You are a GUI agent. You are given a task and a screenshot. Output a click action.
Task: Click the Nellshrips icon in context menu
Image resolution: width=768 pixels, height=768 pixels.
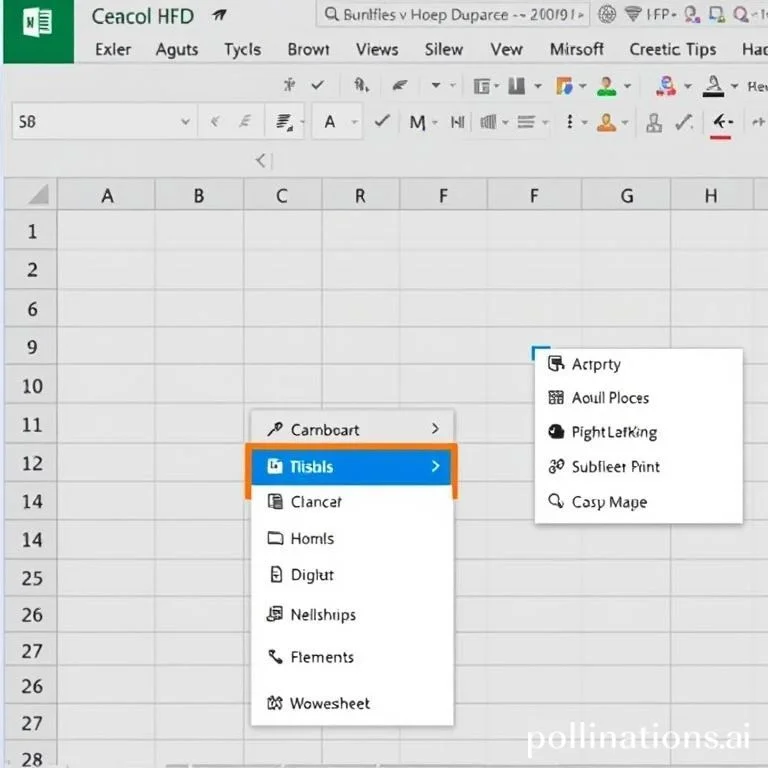(x=275, y=615)
